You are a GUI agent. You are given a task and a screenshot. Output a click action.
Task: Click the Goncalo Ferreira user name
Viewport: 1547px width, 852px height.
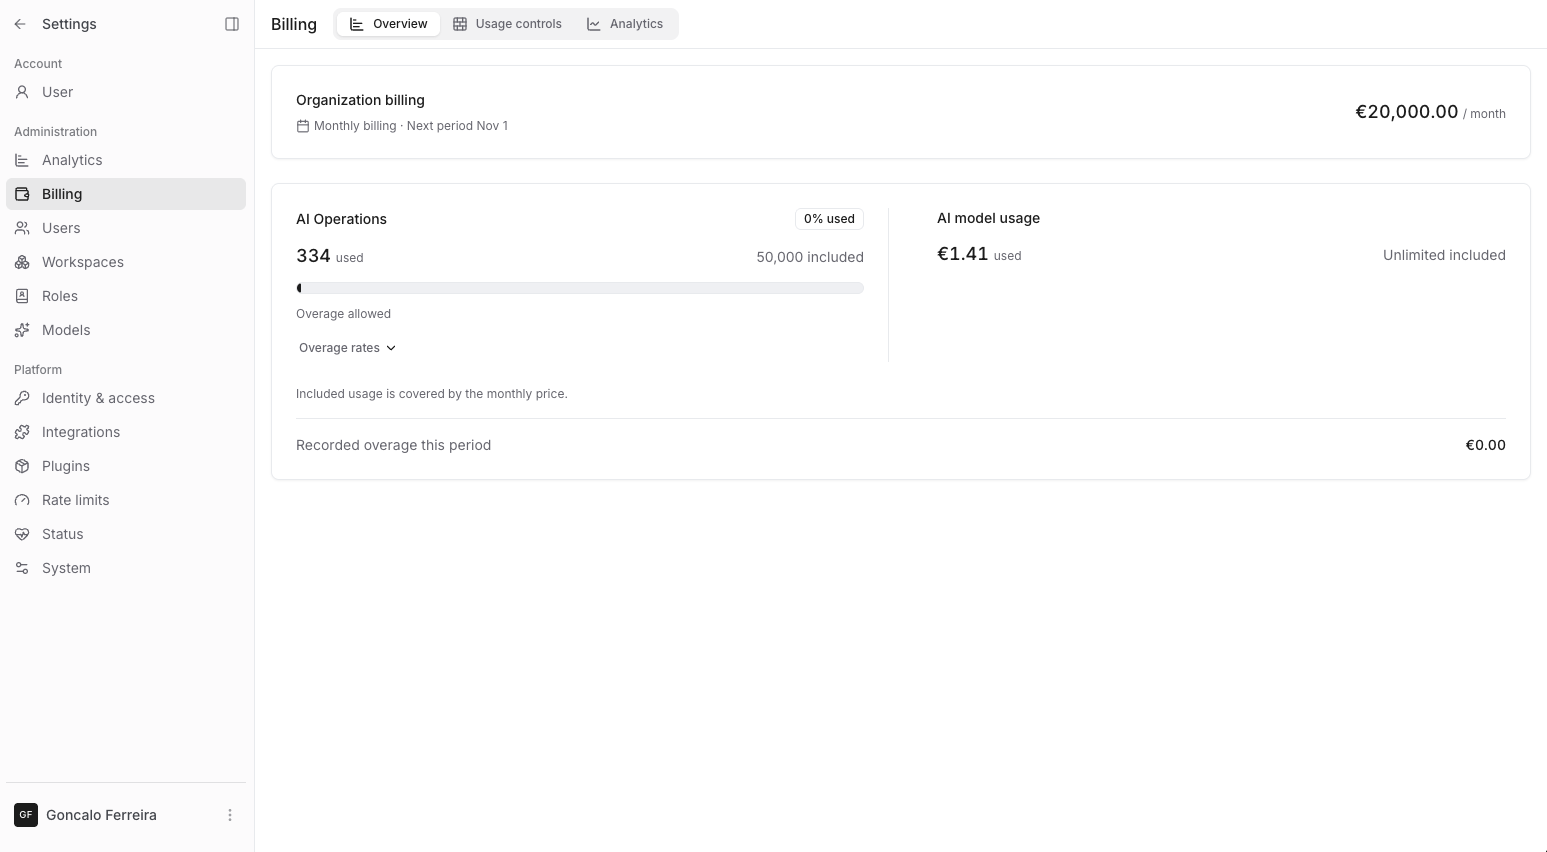(101, 815)
